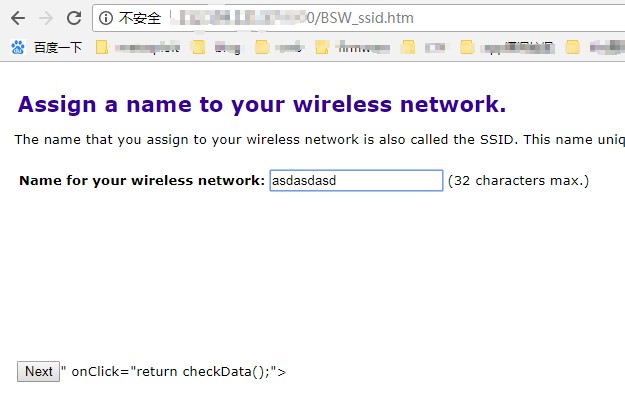Screen dimensions: 625x417
Task: Expand the fifth bookmark folder
Action: click(x=425, y=47)
